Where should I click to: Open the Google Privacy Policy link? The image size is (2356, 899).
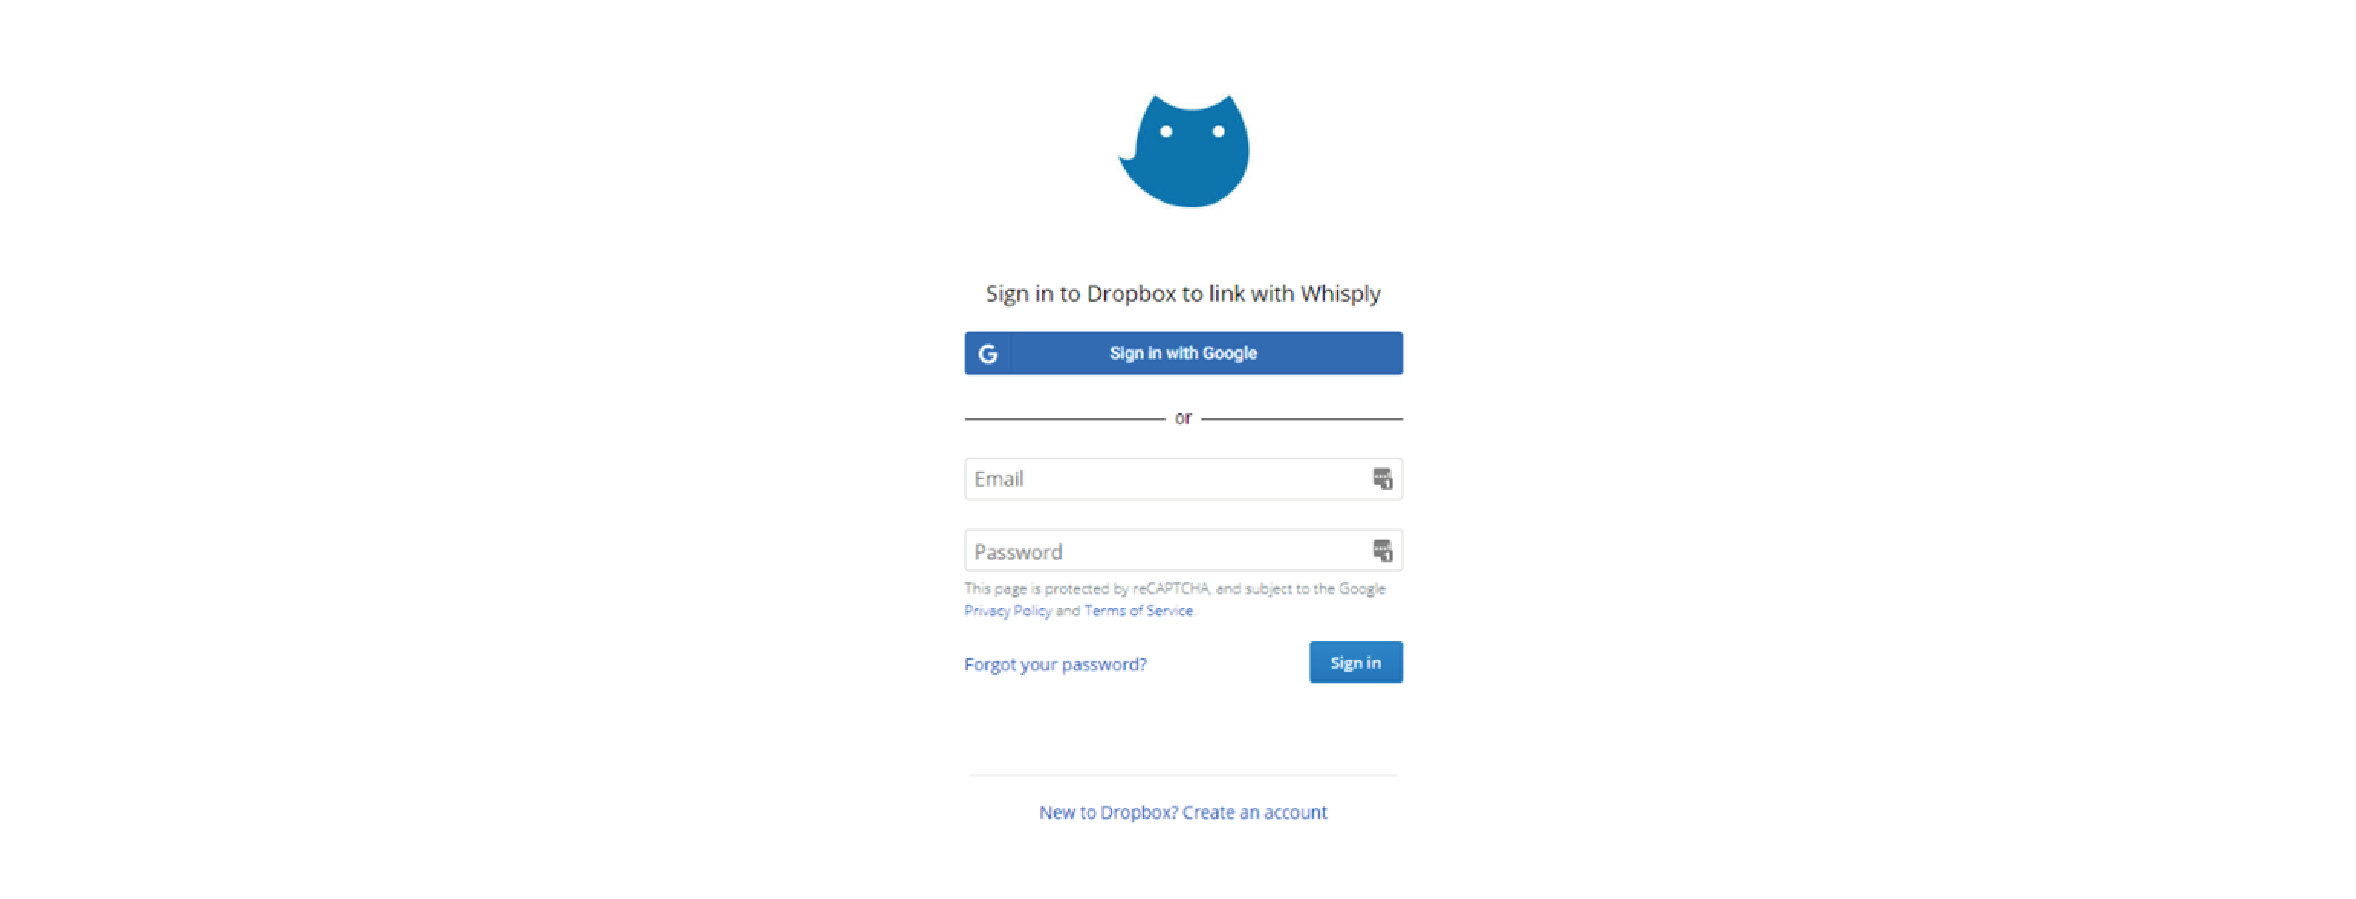tap(1007, 611)
